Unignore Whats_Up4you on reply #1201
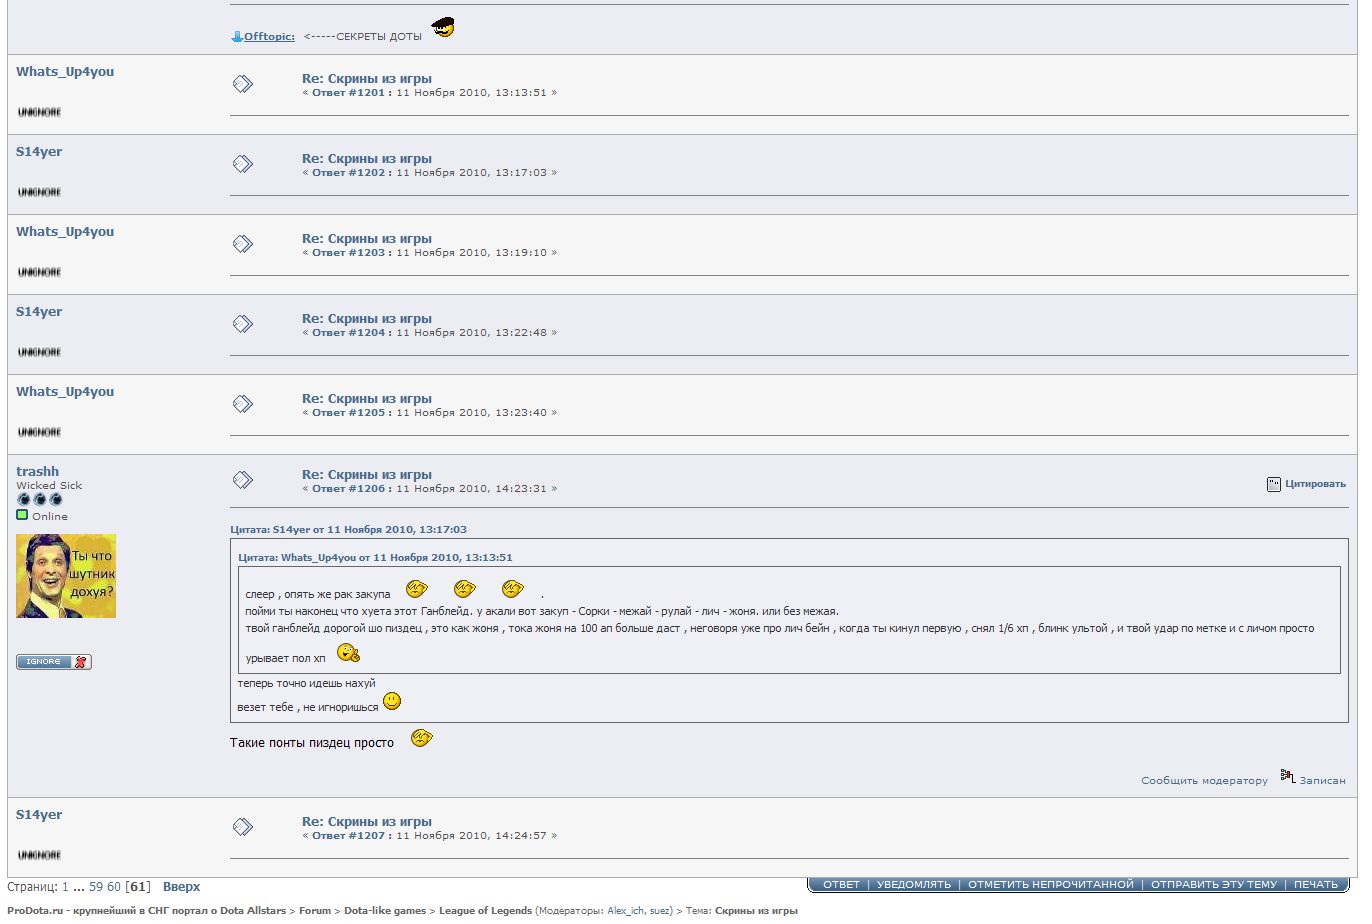 coord(39,112)
